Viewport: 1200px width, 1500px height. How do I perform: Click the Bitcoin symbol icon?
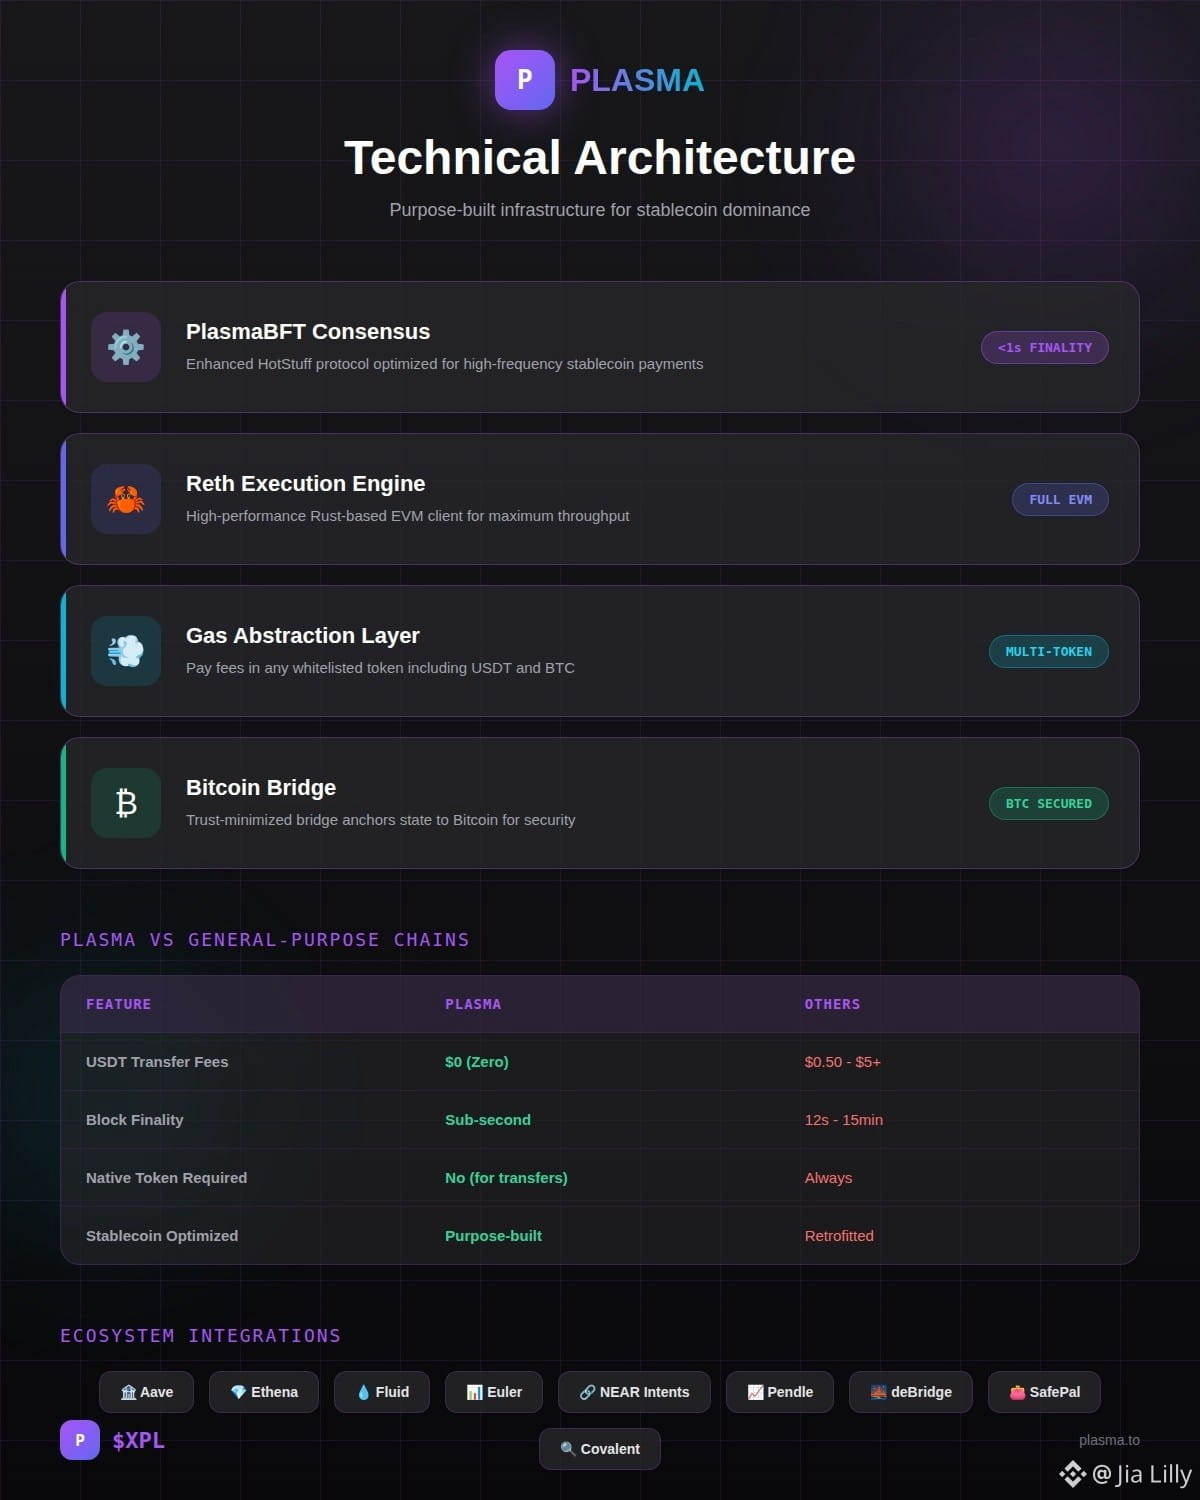pyautogui.click(x=126, y=803)
